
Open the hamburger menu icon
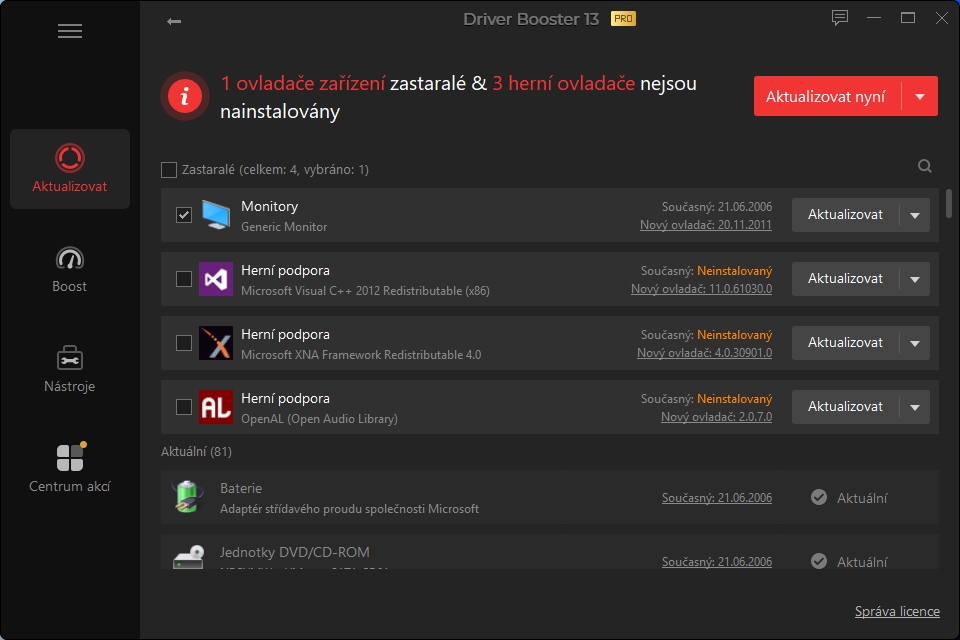click(69, 31)
